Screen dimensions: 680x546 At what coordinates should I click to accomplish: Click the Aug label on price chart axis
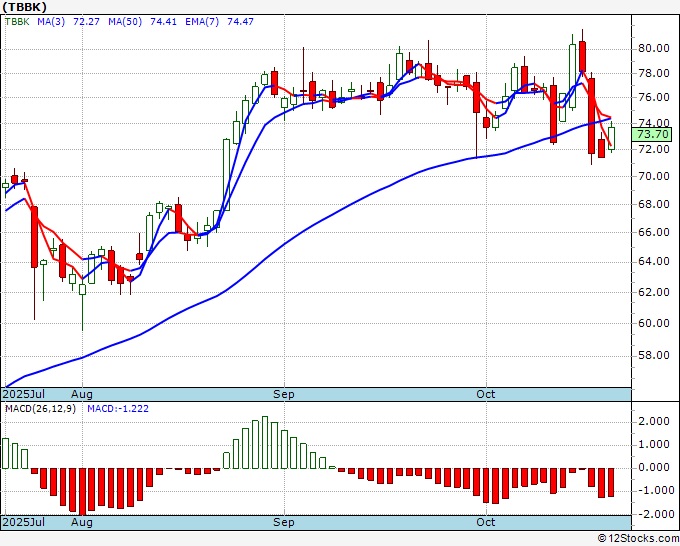point(82,394)
